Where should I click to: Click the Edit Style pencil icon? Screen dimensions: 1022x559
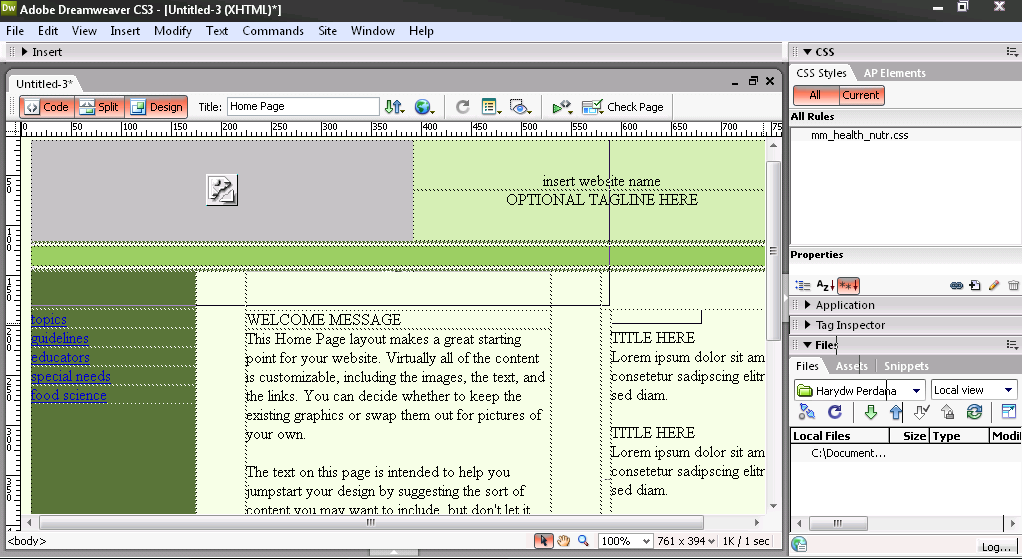pos(993,286)
